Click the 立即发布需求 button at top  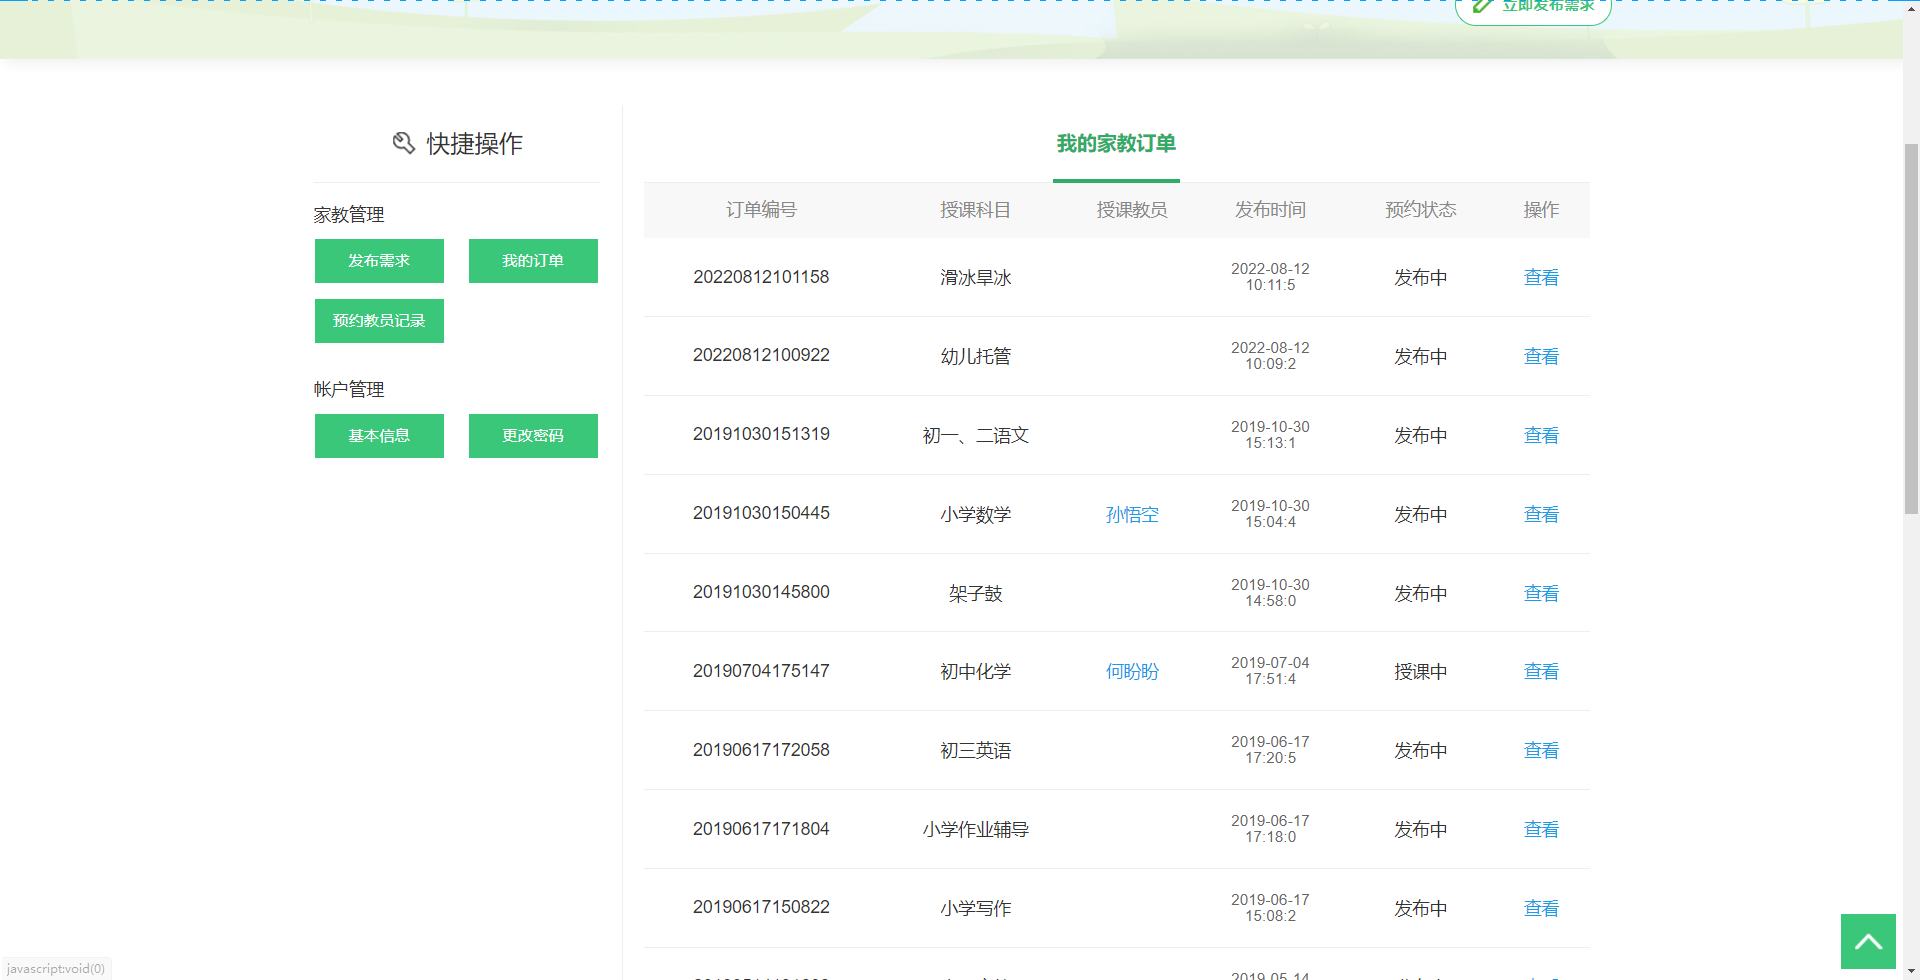pyautogui.click(x=1533, y=8)
